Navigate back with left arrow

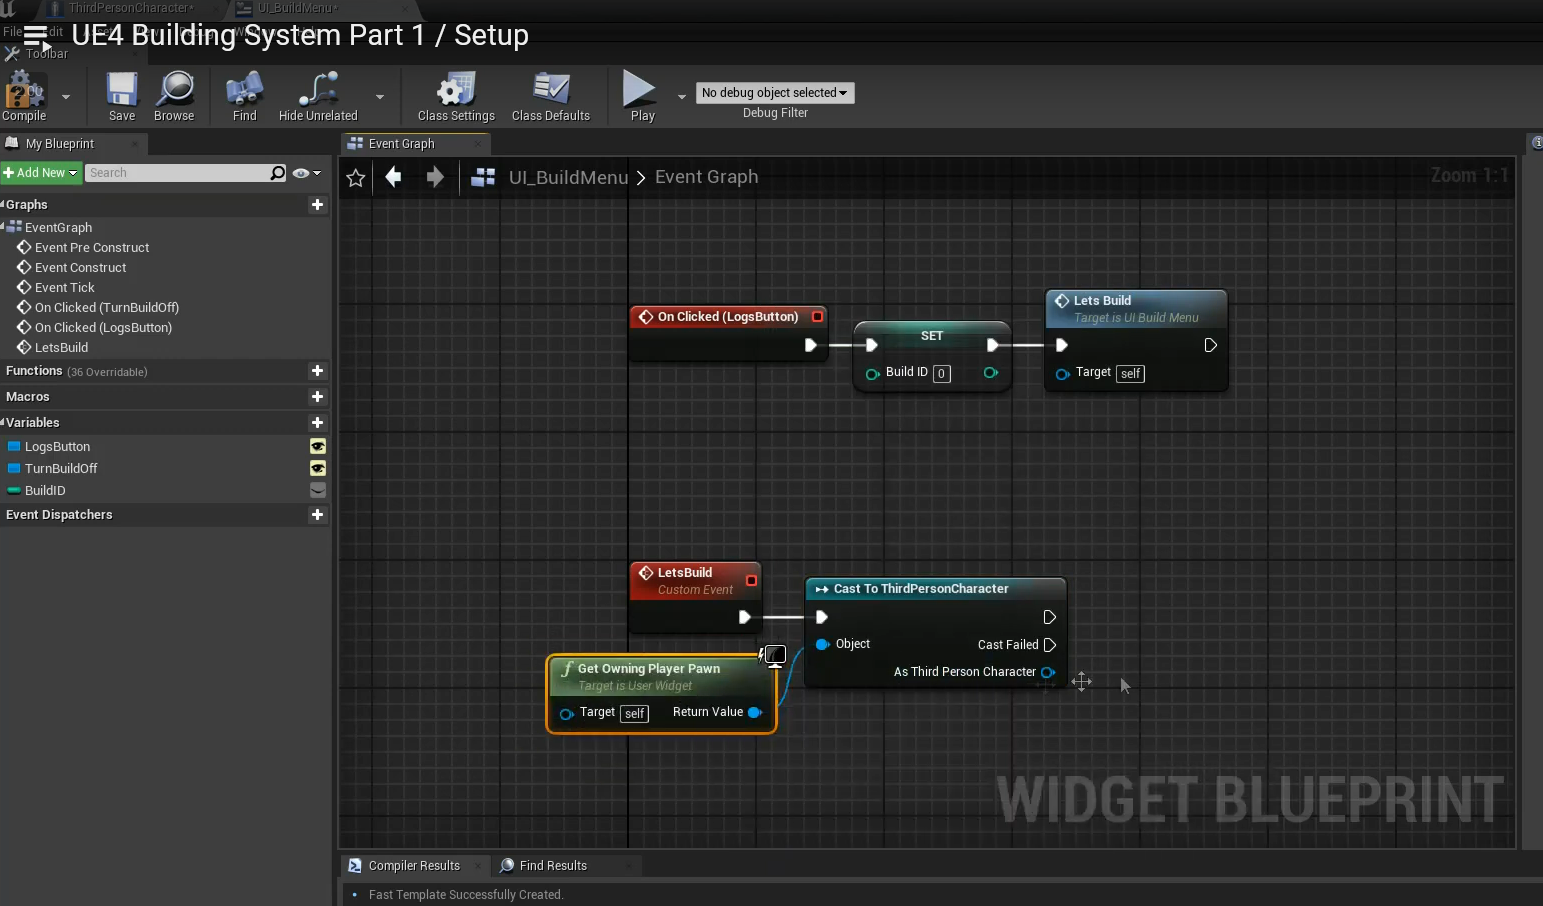point(394,177)
